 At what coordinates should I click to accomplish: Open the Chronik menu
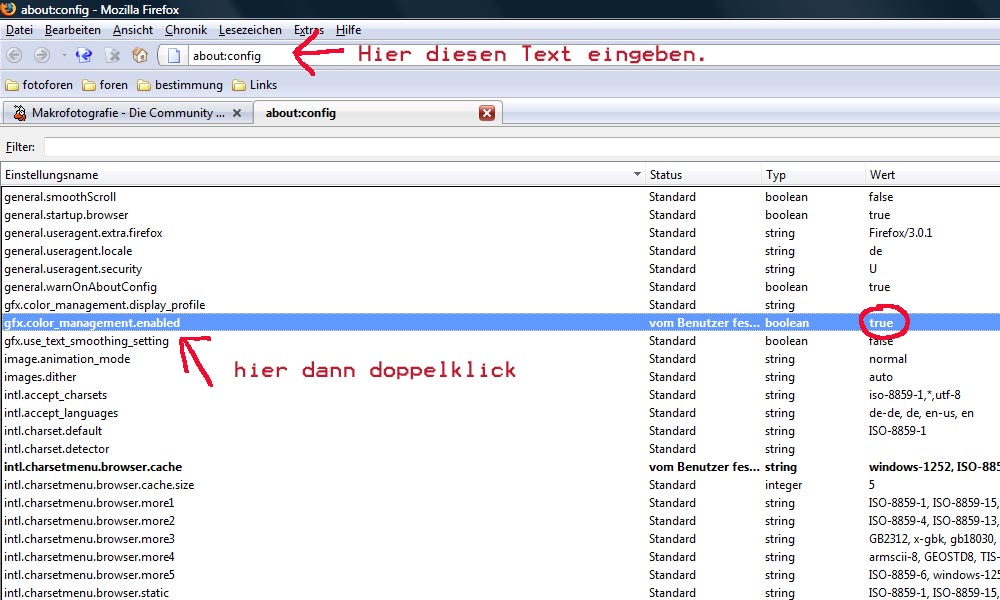[186, 30]
